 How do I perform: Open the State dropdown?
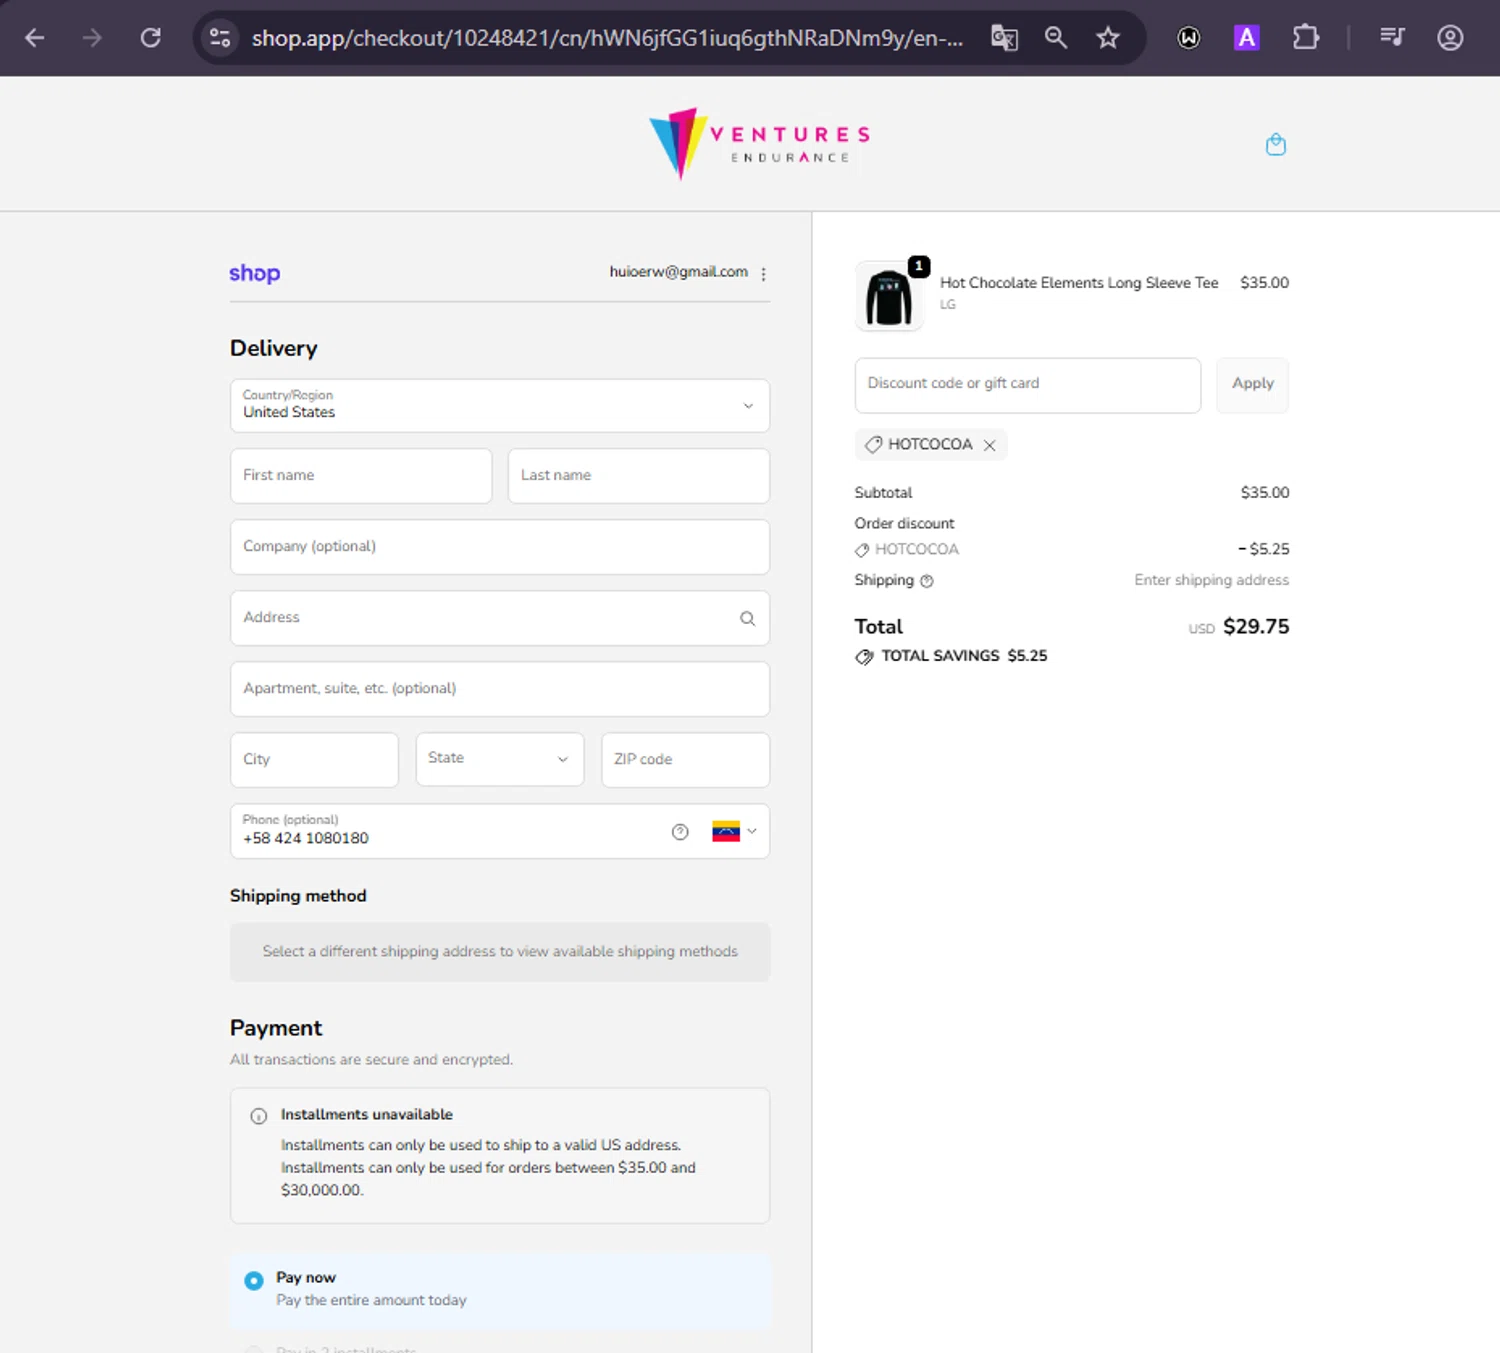[x=500, y=759]
